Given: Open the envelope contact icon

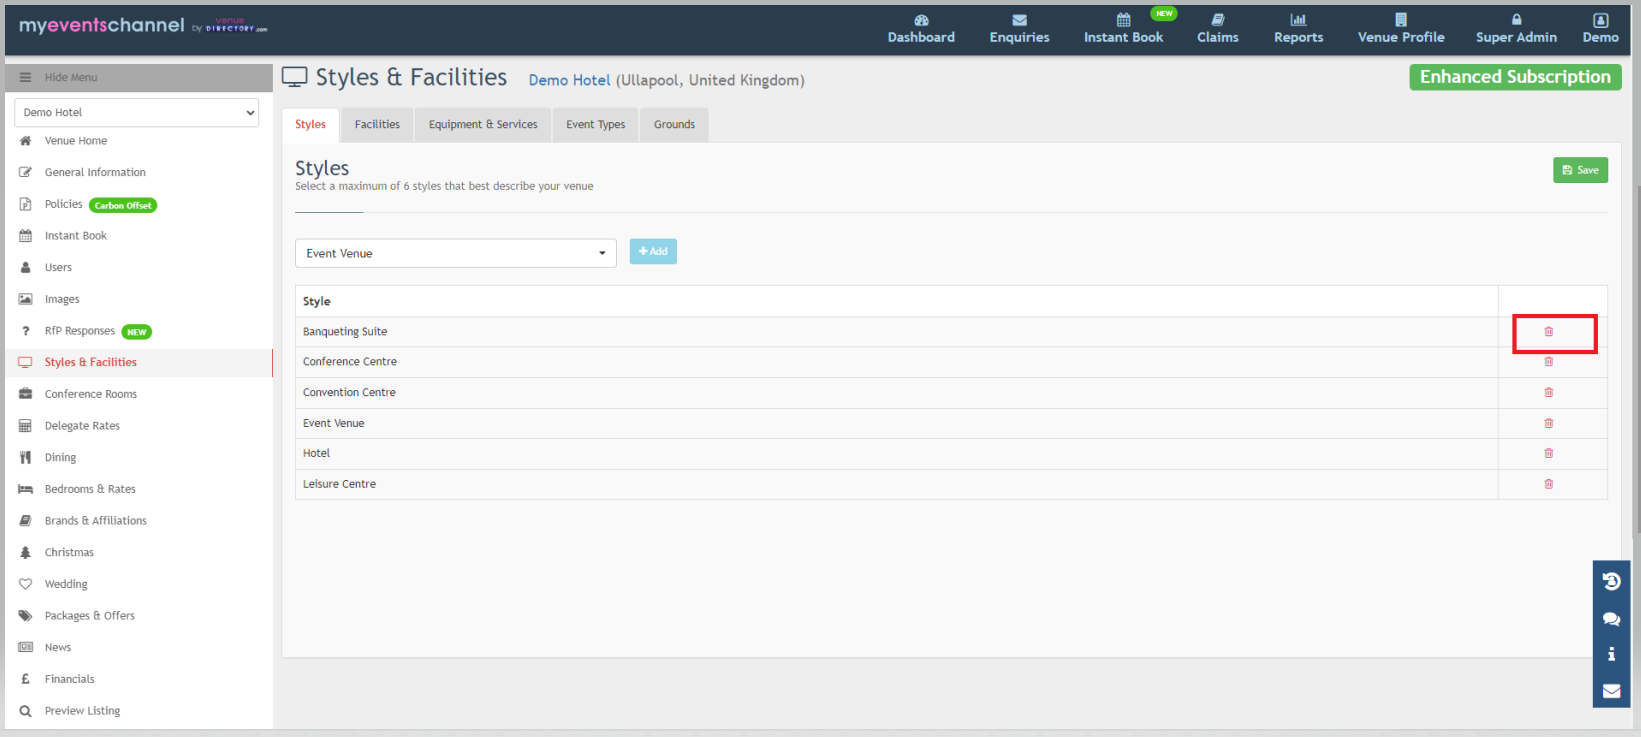Looking at the screenshot, I should tap(1611, 690).
